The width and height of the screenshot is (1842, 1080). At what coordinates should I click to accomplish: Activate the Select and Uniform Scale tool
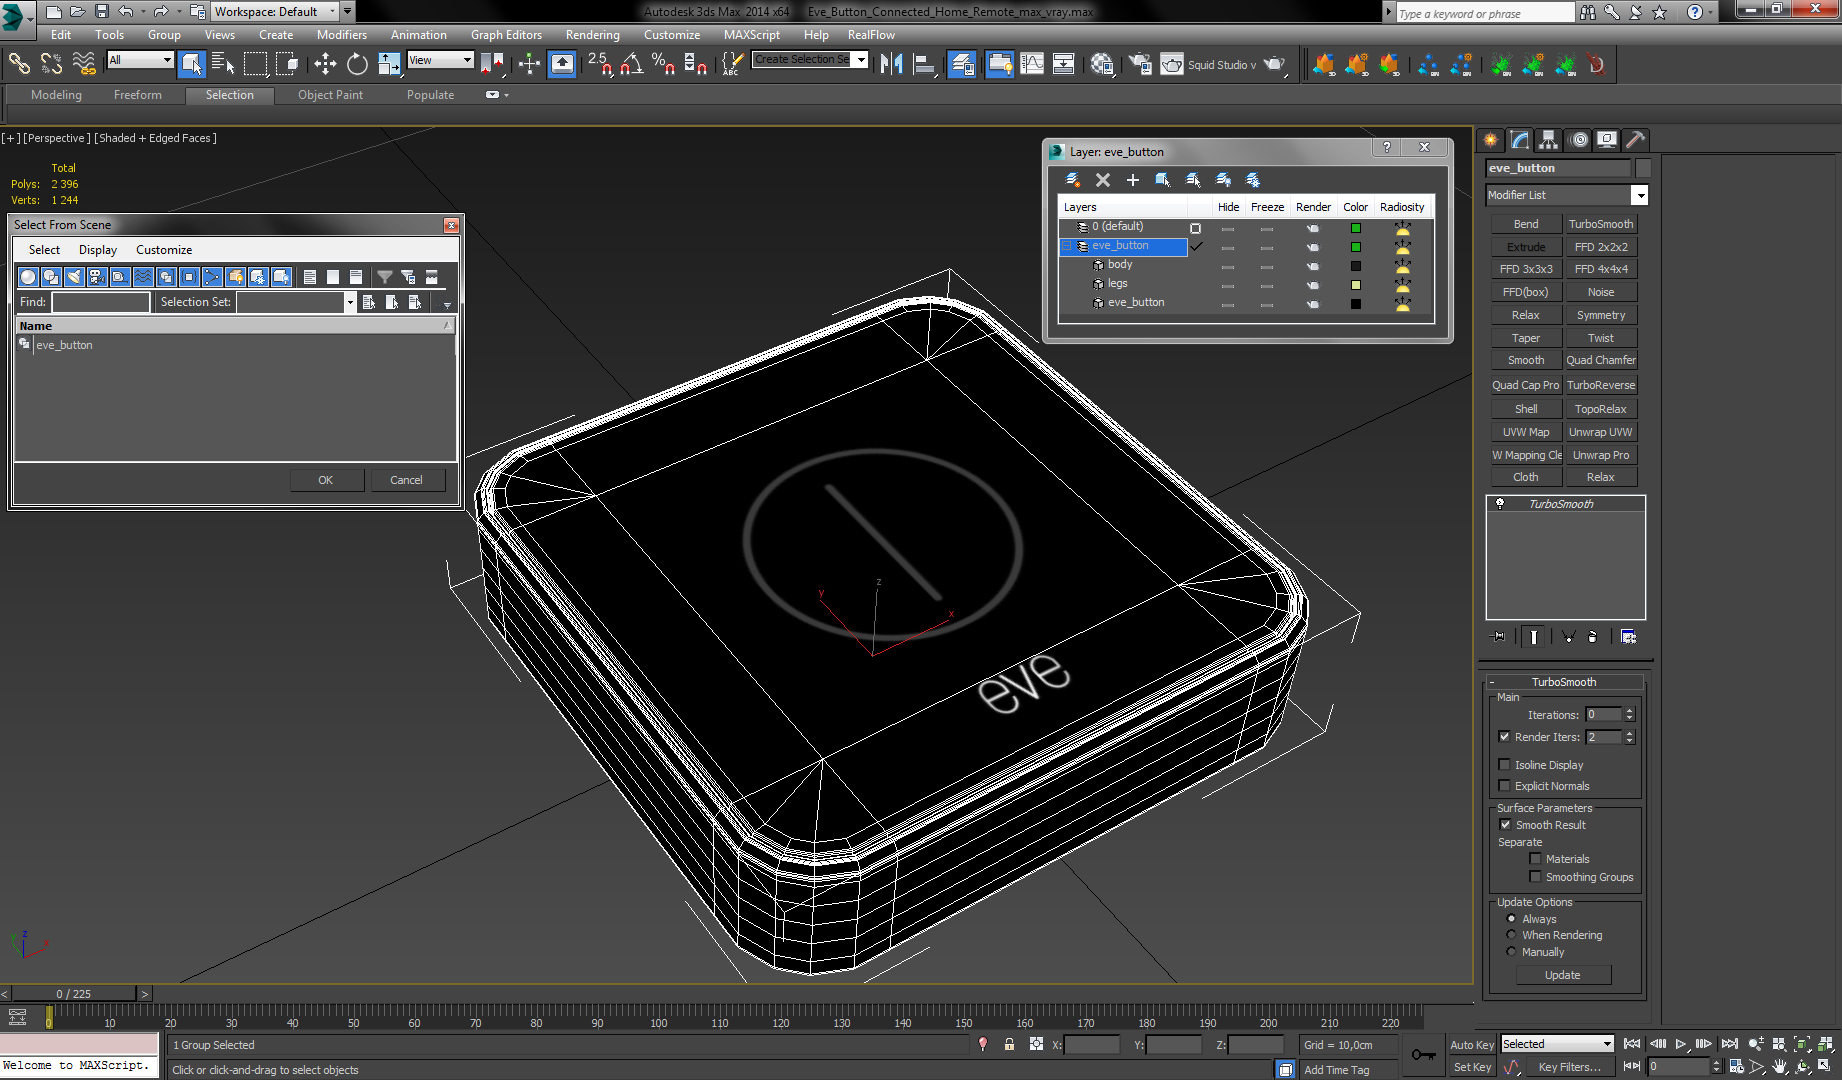[x=389, y=64]
